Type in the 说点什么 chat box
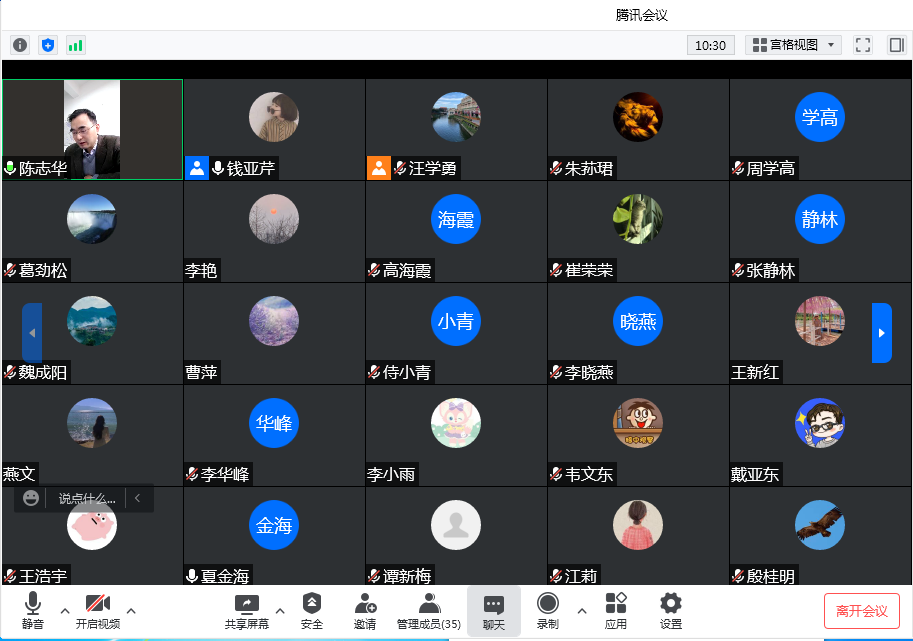 86,498
